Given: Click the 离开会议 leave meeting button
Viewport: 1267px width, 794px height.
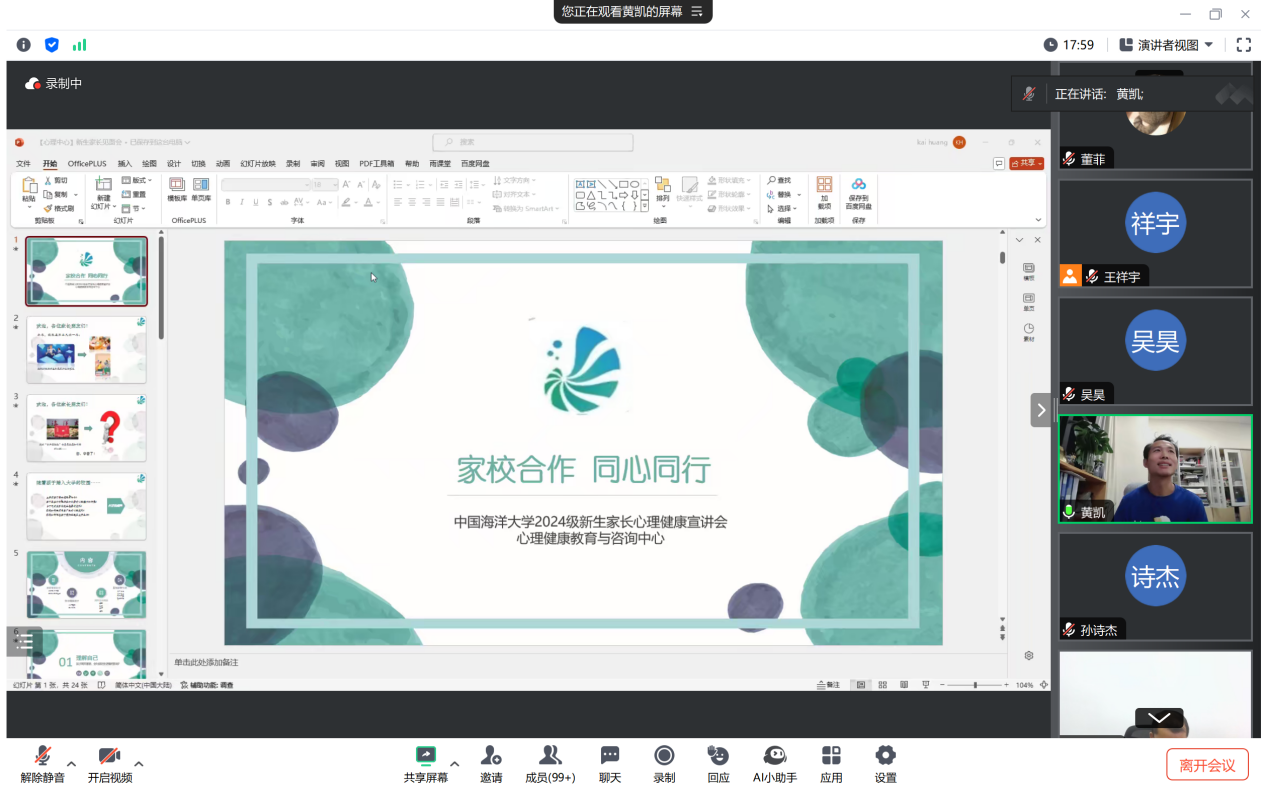Looking at the screenshot, I should 1207,765.
